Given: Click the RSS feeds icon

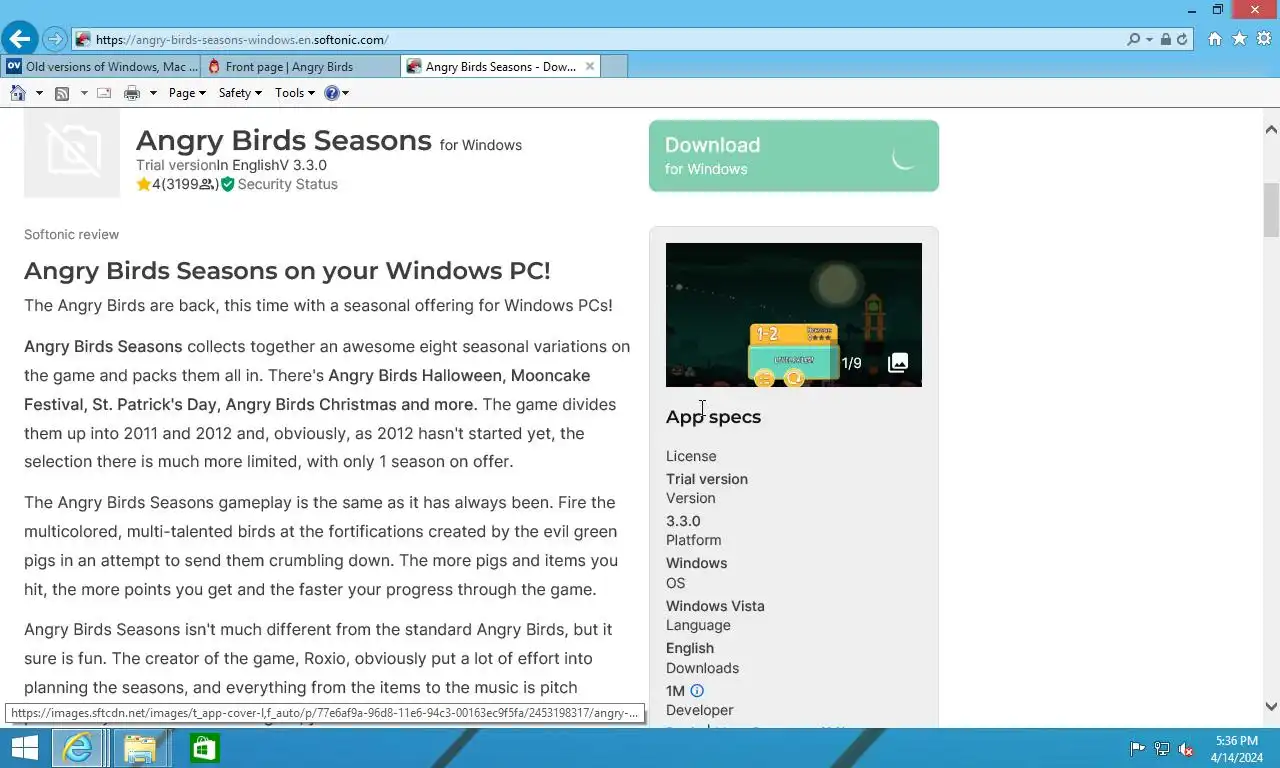Looking at the screenshot, I should tap(62, 93).
